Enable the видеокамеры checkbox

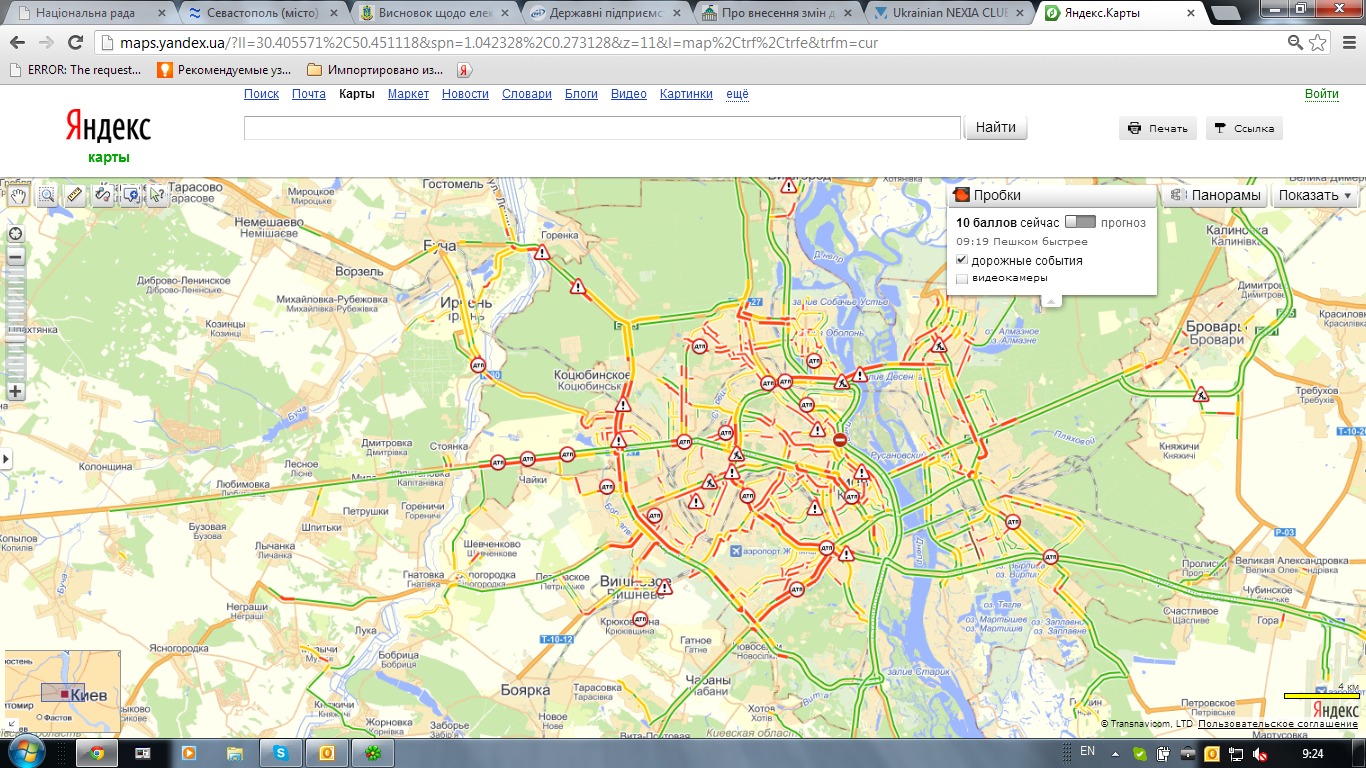pos(962,279)
